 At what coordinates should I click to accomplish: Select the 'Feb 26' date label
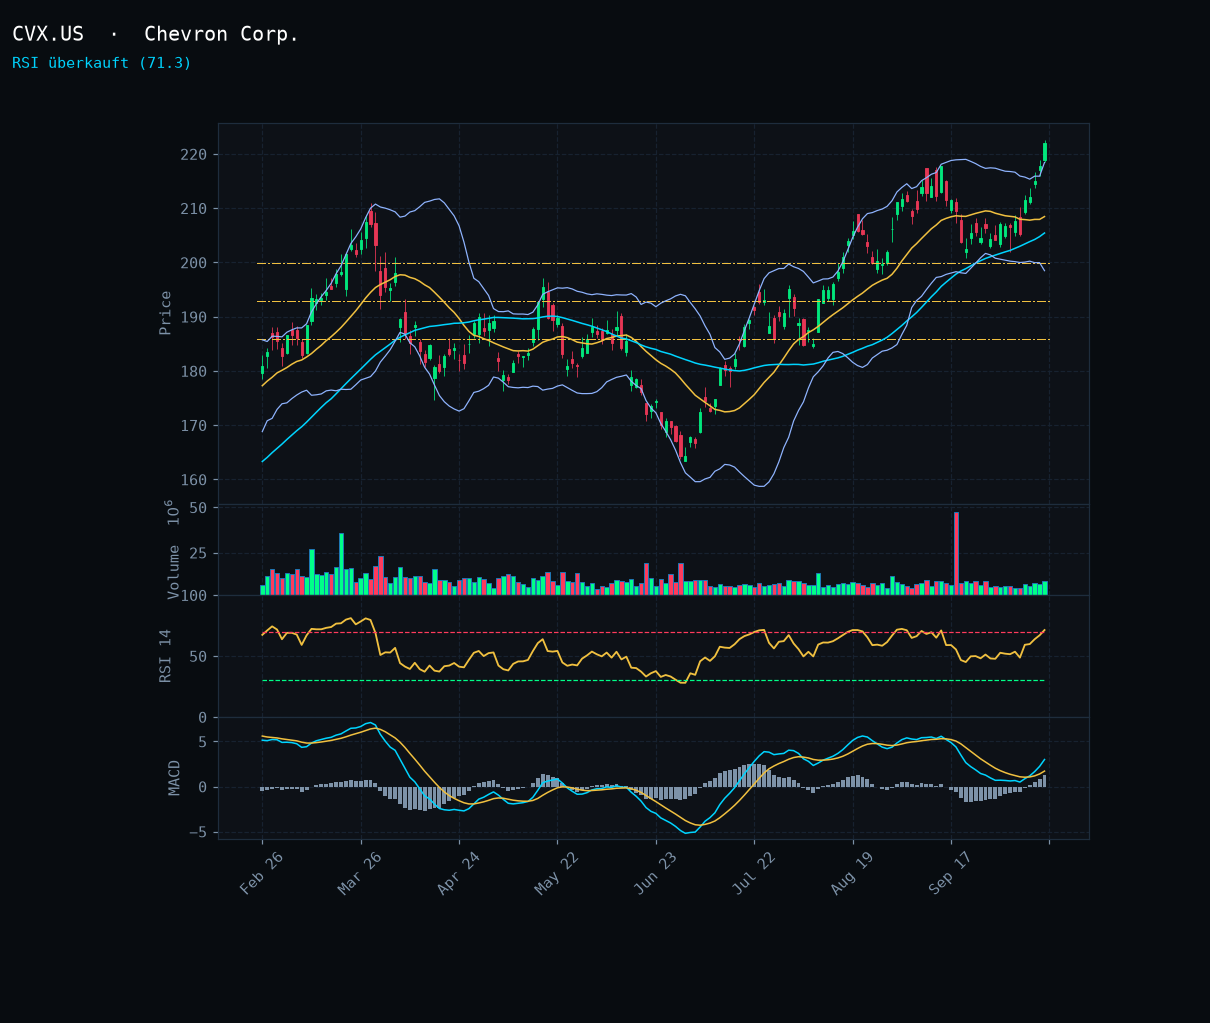(262, 873)
